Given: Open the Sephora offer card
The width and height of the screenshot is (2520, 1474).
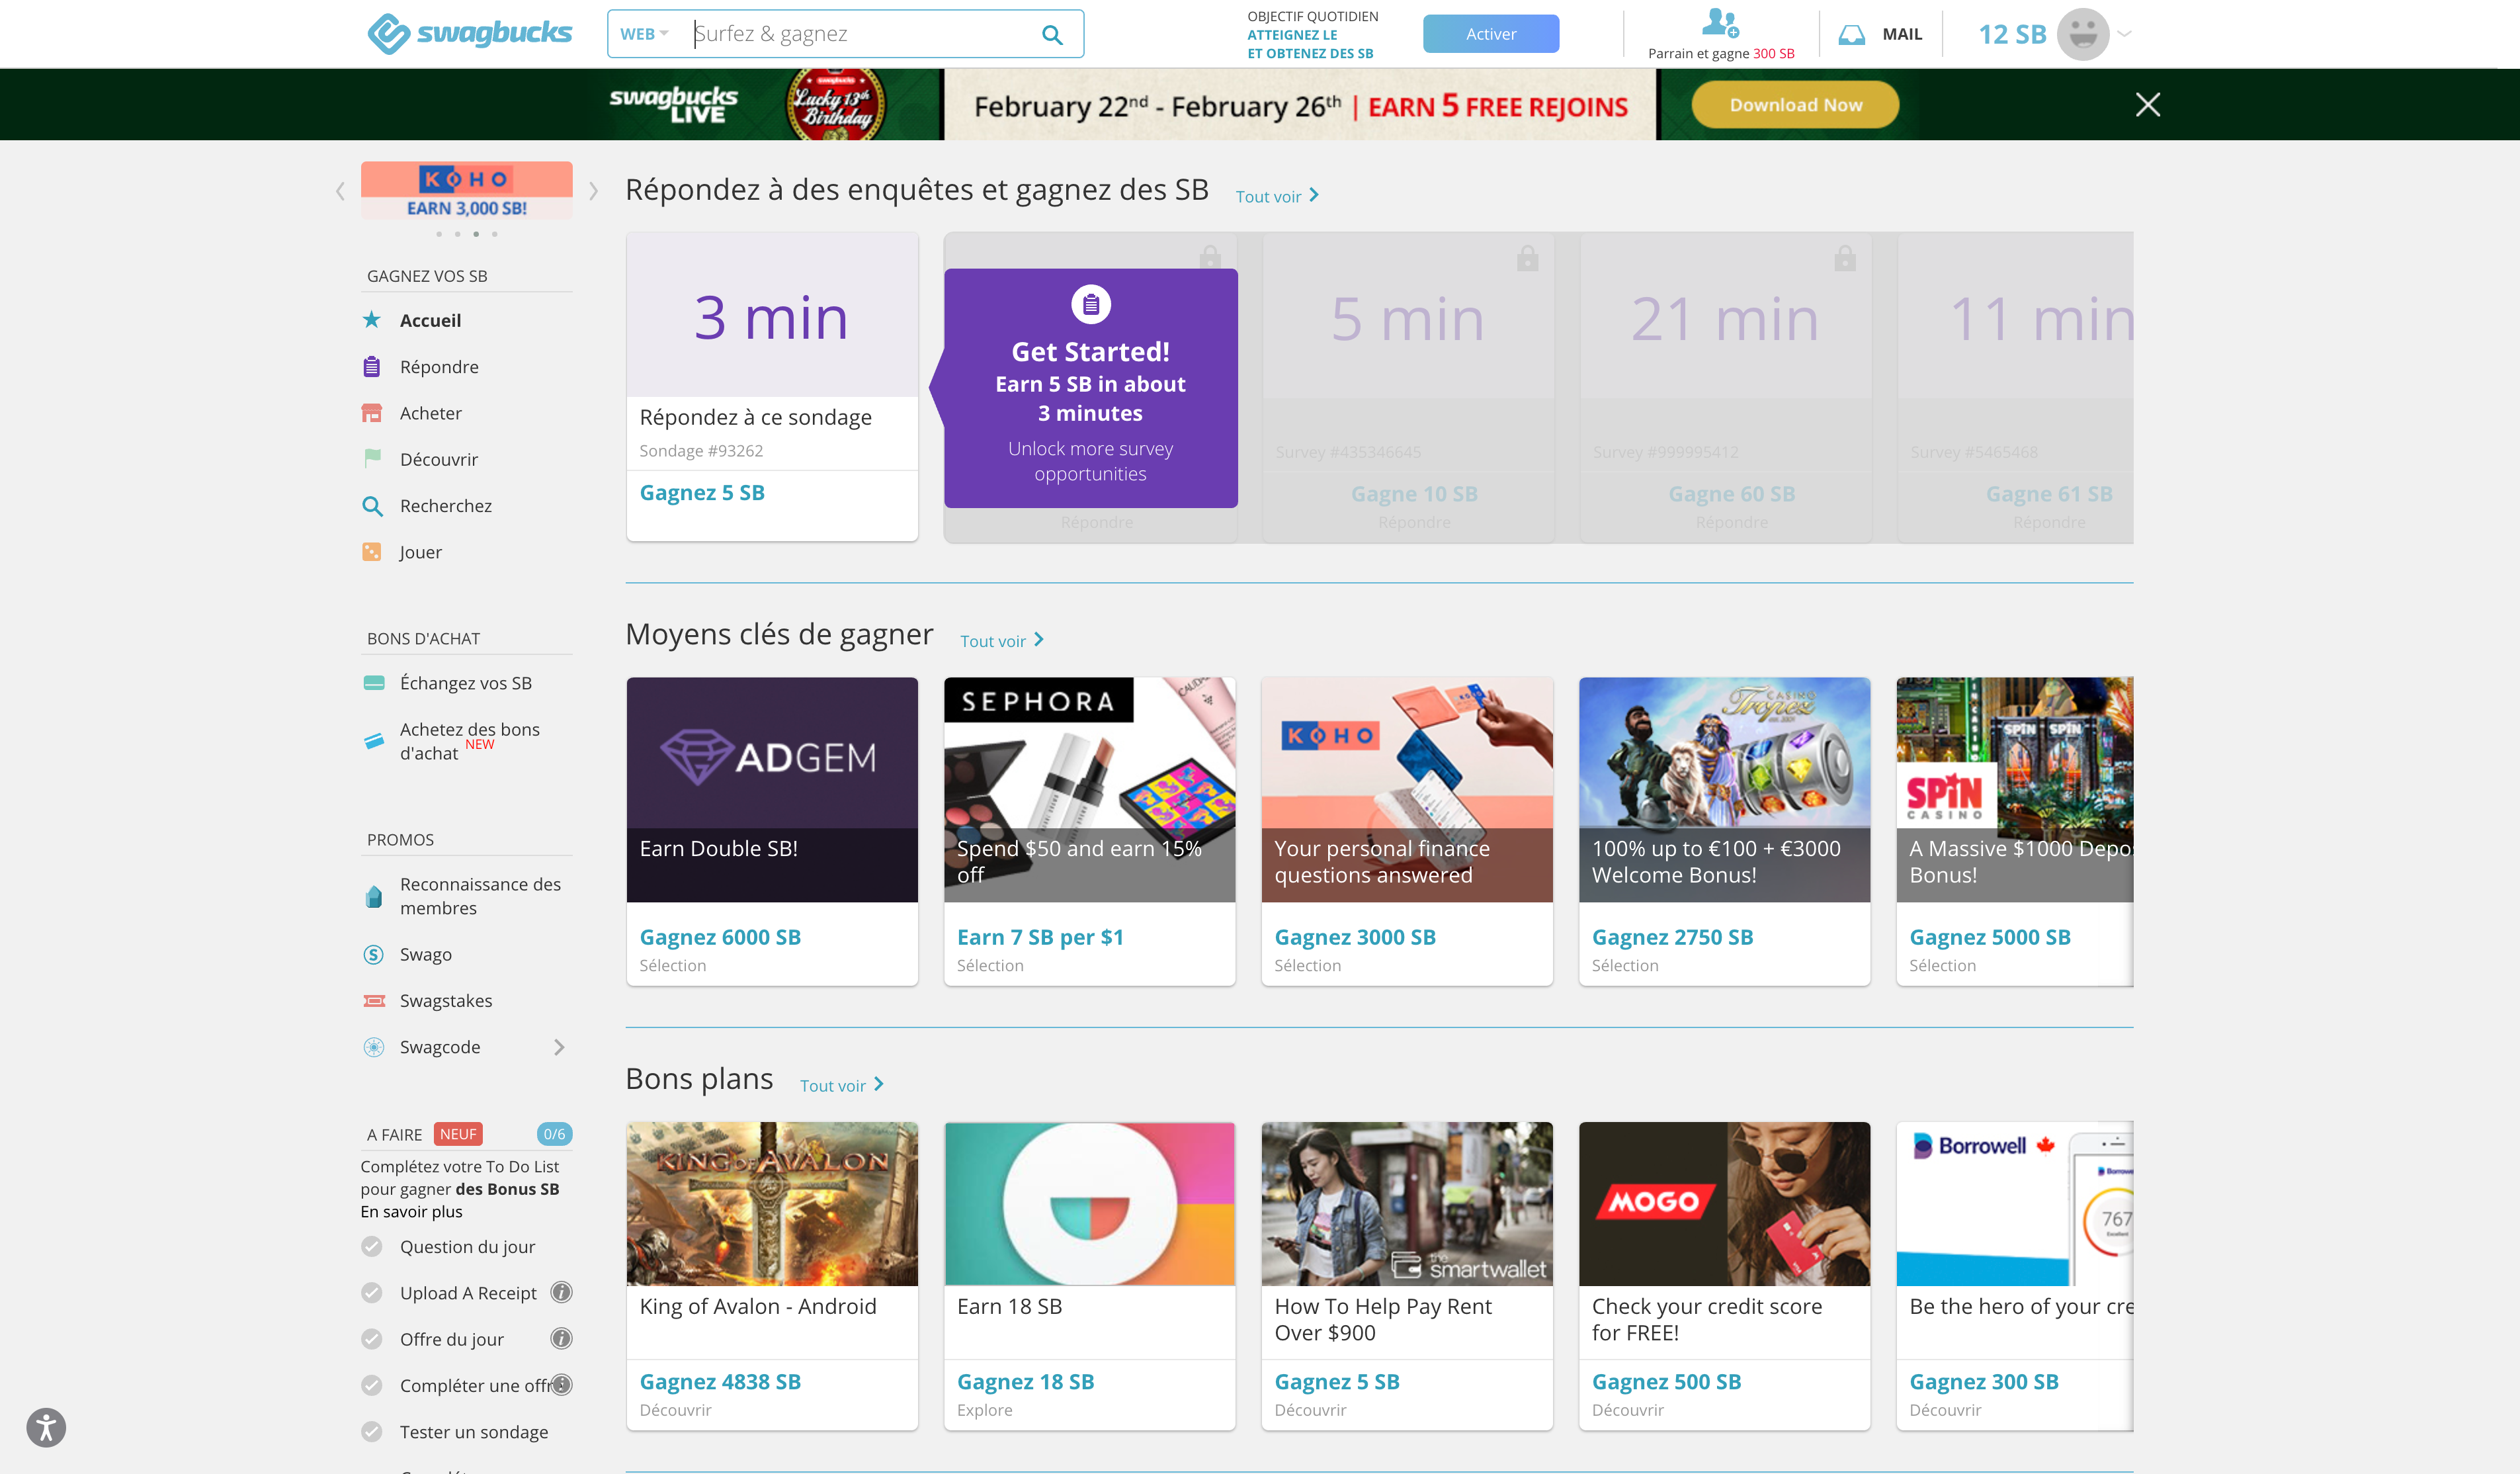Looking at the screenshot, I should pos(1089,832).
